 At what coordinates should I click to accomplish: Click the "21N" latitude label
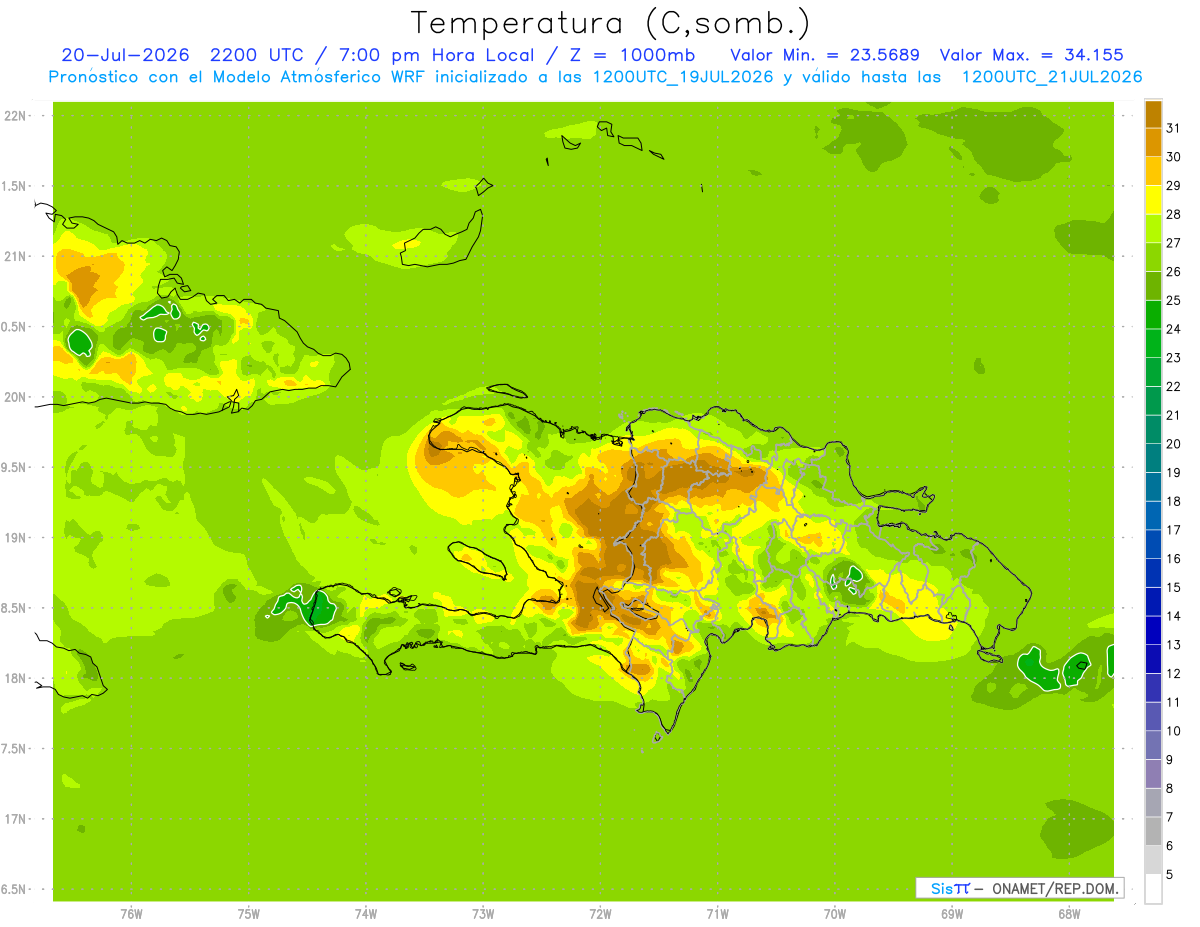point(15,257)
